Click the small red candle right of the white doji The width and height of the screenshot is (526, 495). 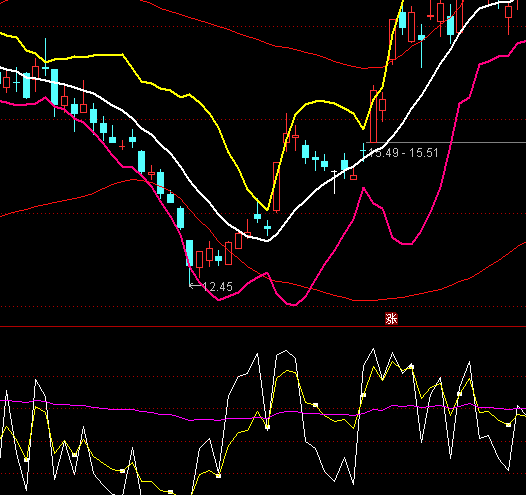point(354,176)
